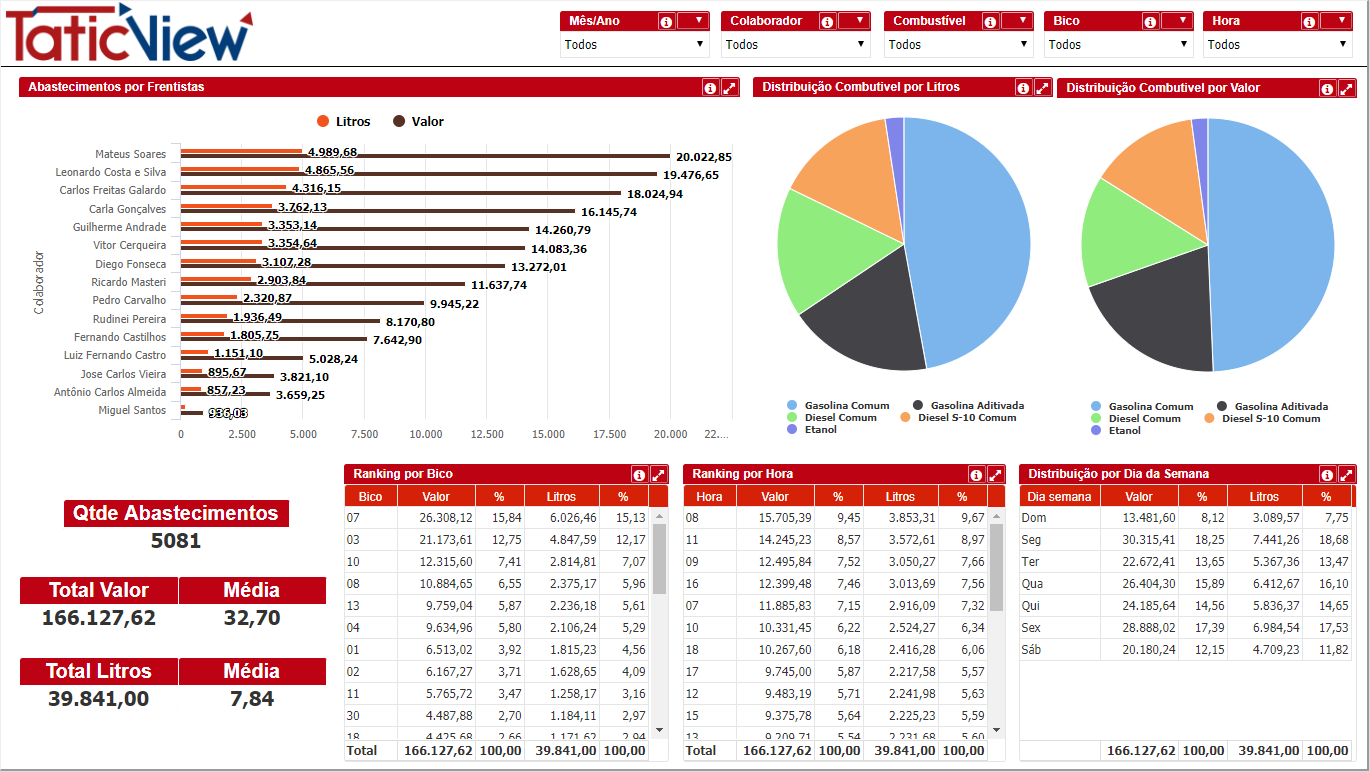Sort Ranking por Bico by Valor column

(436, 497)
